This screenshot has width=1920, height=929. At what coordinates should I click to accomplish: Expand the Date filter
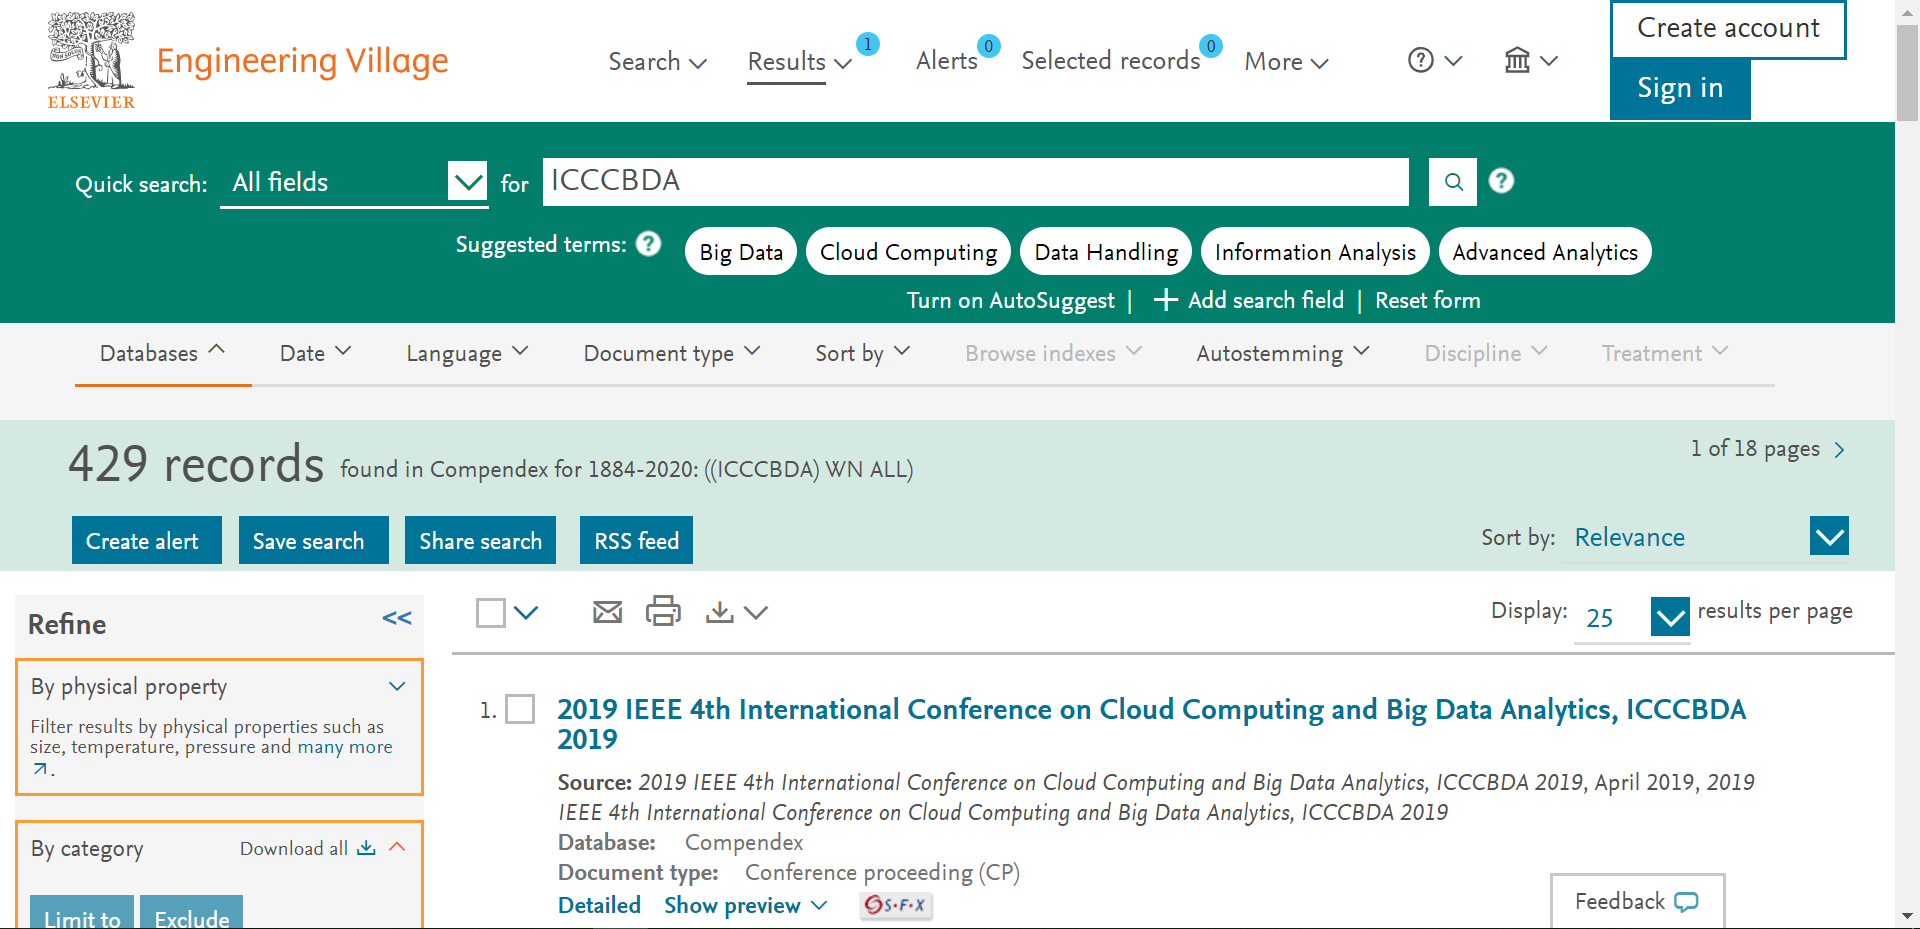click(315, 353)
